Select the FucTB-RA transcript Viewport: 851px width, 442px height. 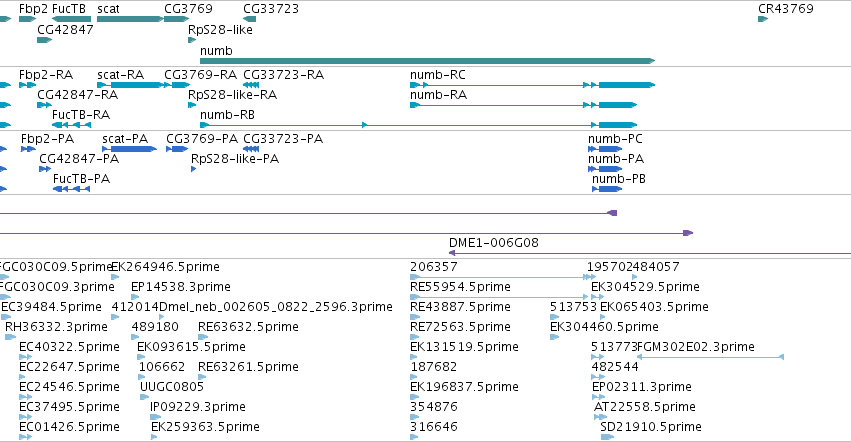pyautogui.click(x=71, y=125)
